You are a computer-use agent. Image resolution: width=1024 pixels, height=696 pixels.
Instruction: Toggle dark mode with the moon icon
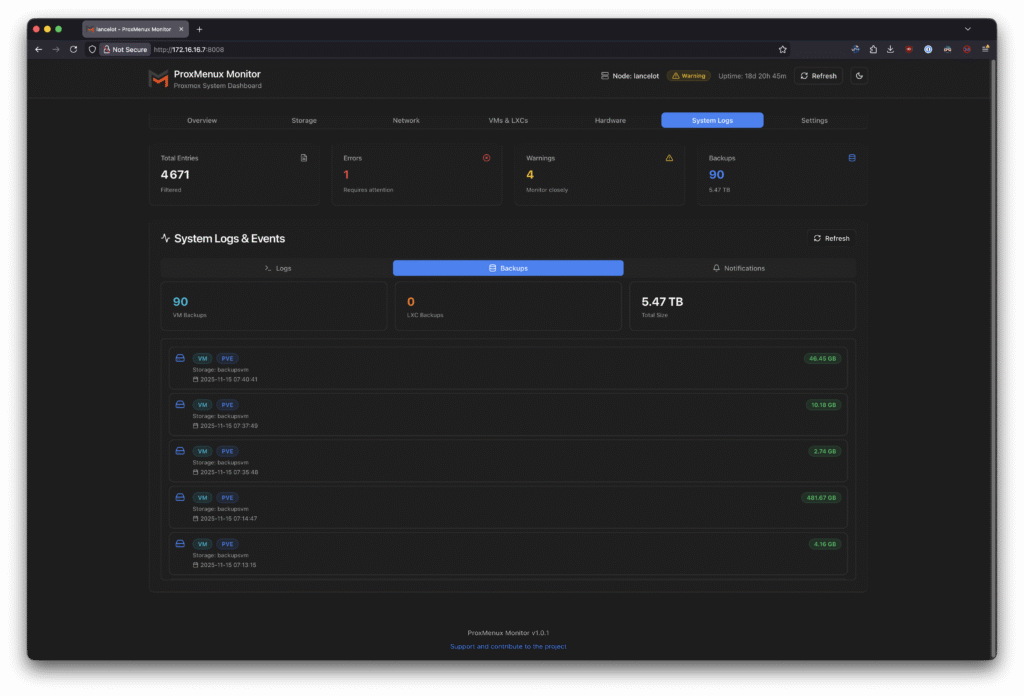coord(859,76)
